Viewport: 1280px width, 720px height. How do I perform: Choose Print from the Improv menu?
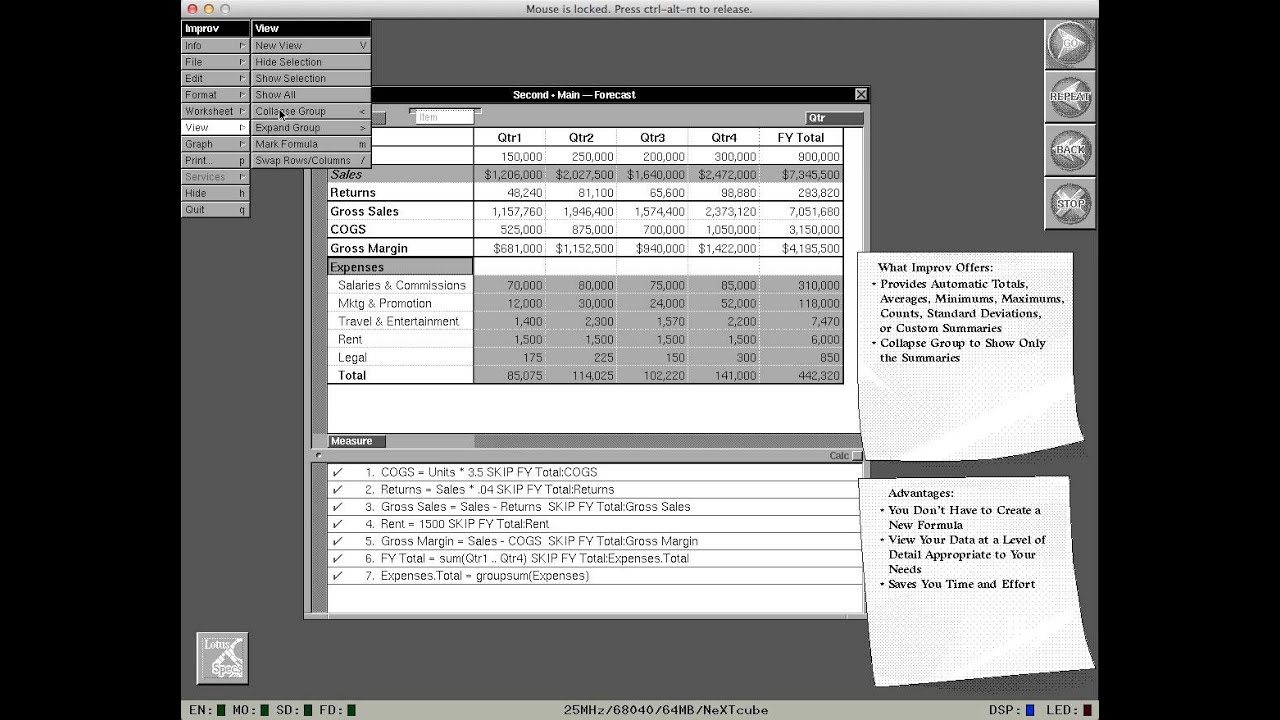coord(215,160)
